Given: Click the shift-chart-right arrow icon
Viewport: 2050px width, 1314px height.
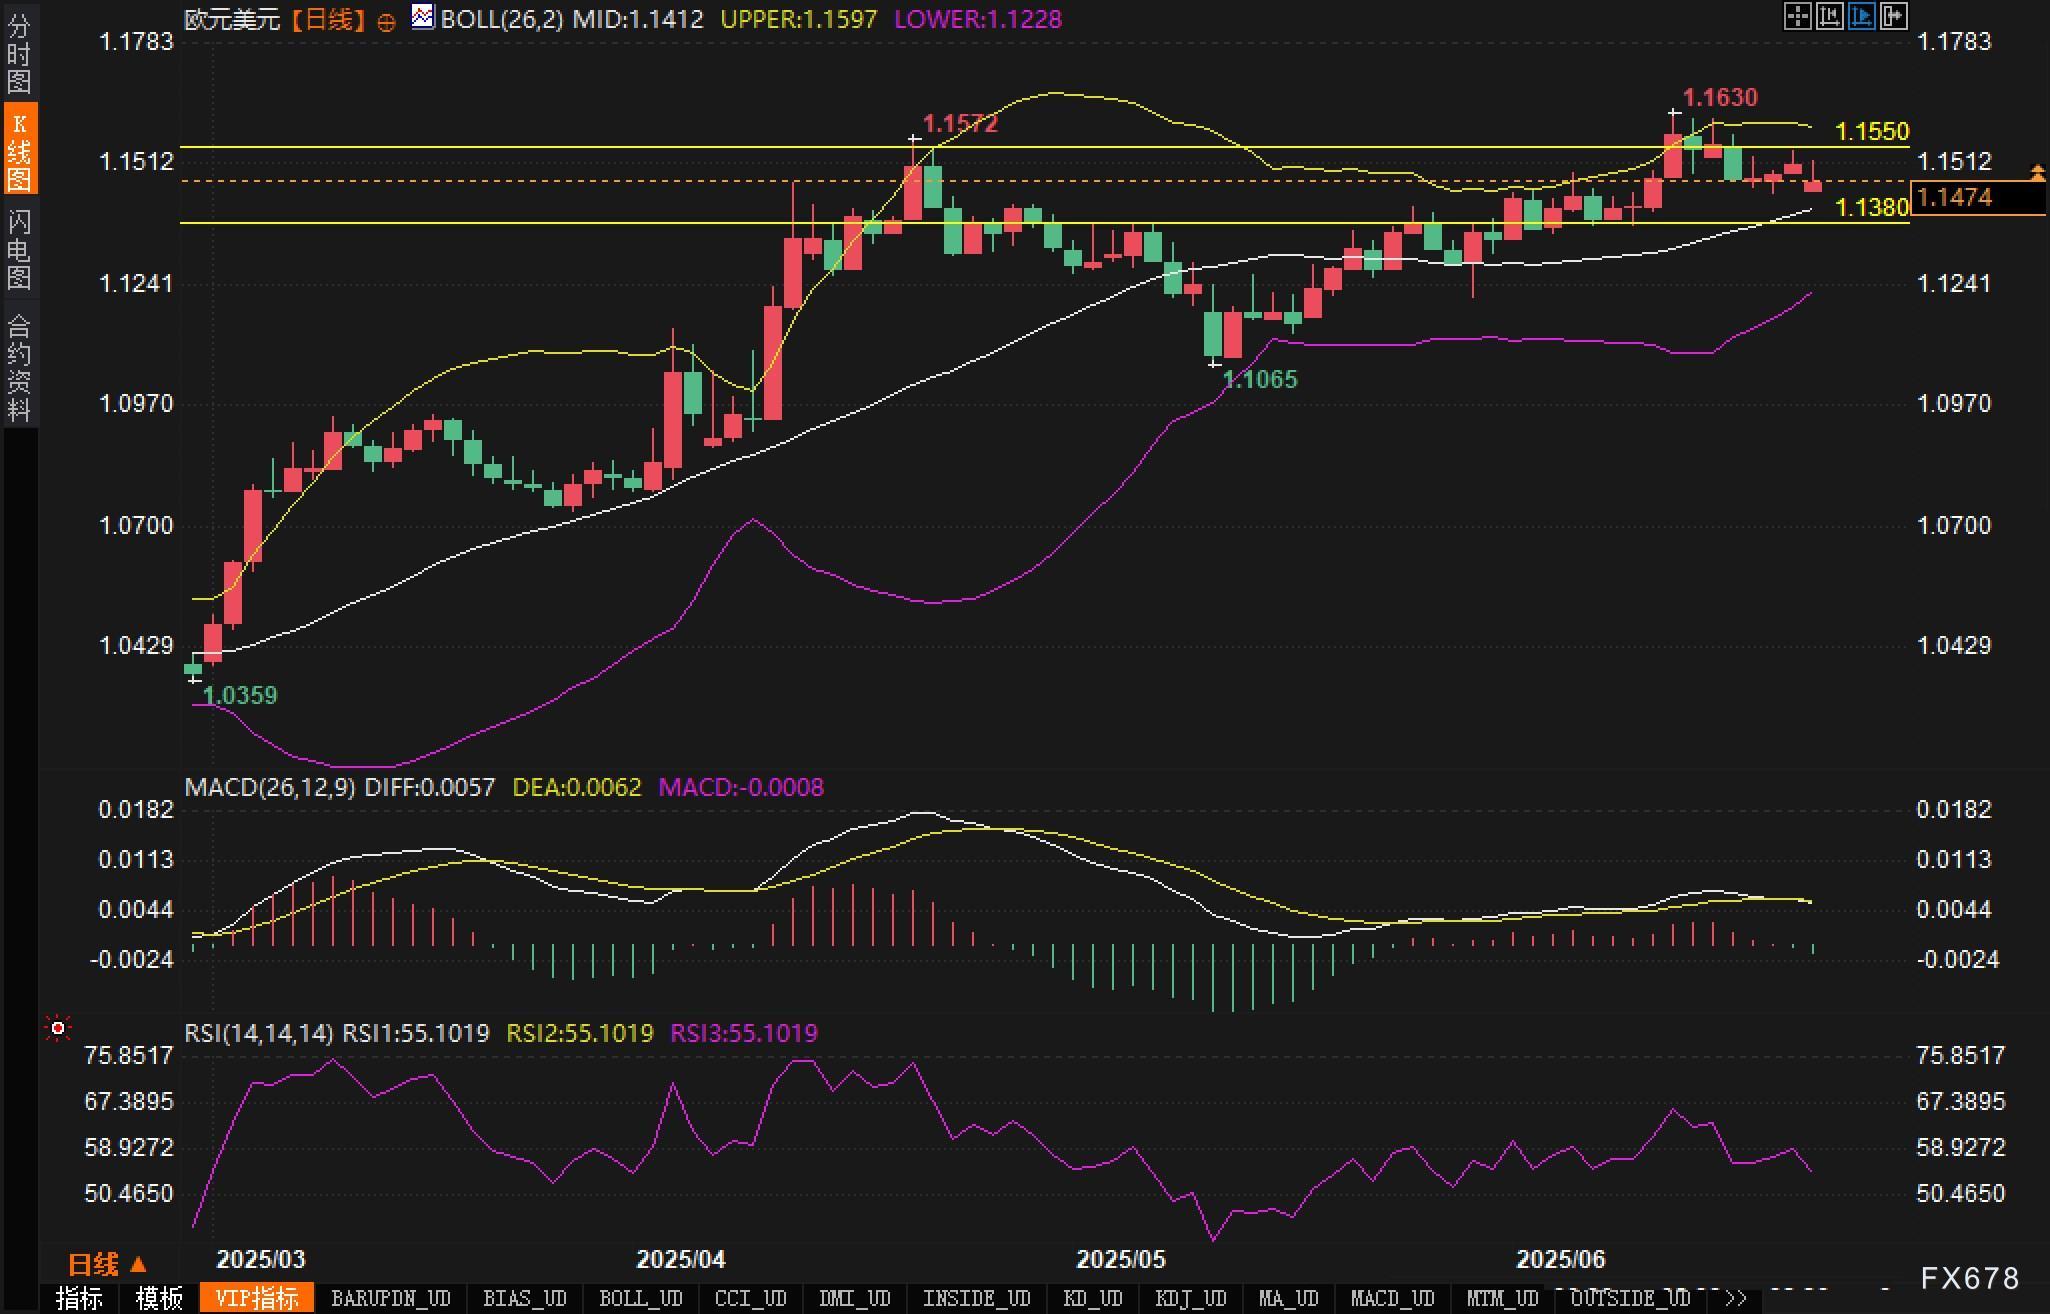Looking at the screenshot, I should pos(1893,16).
